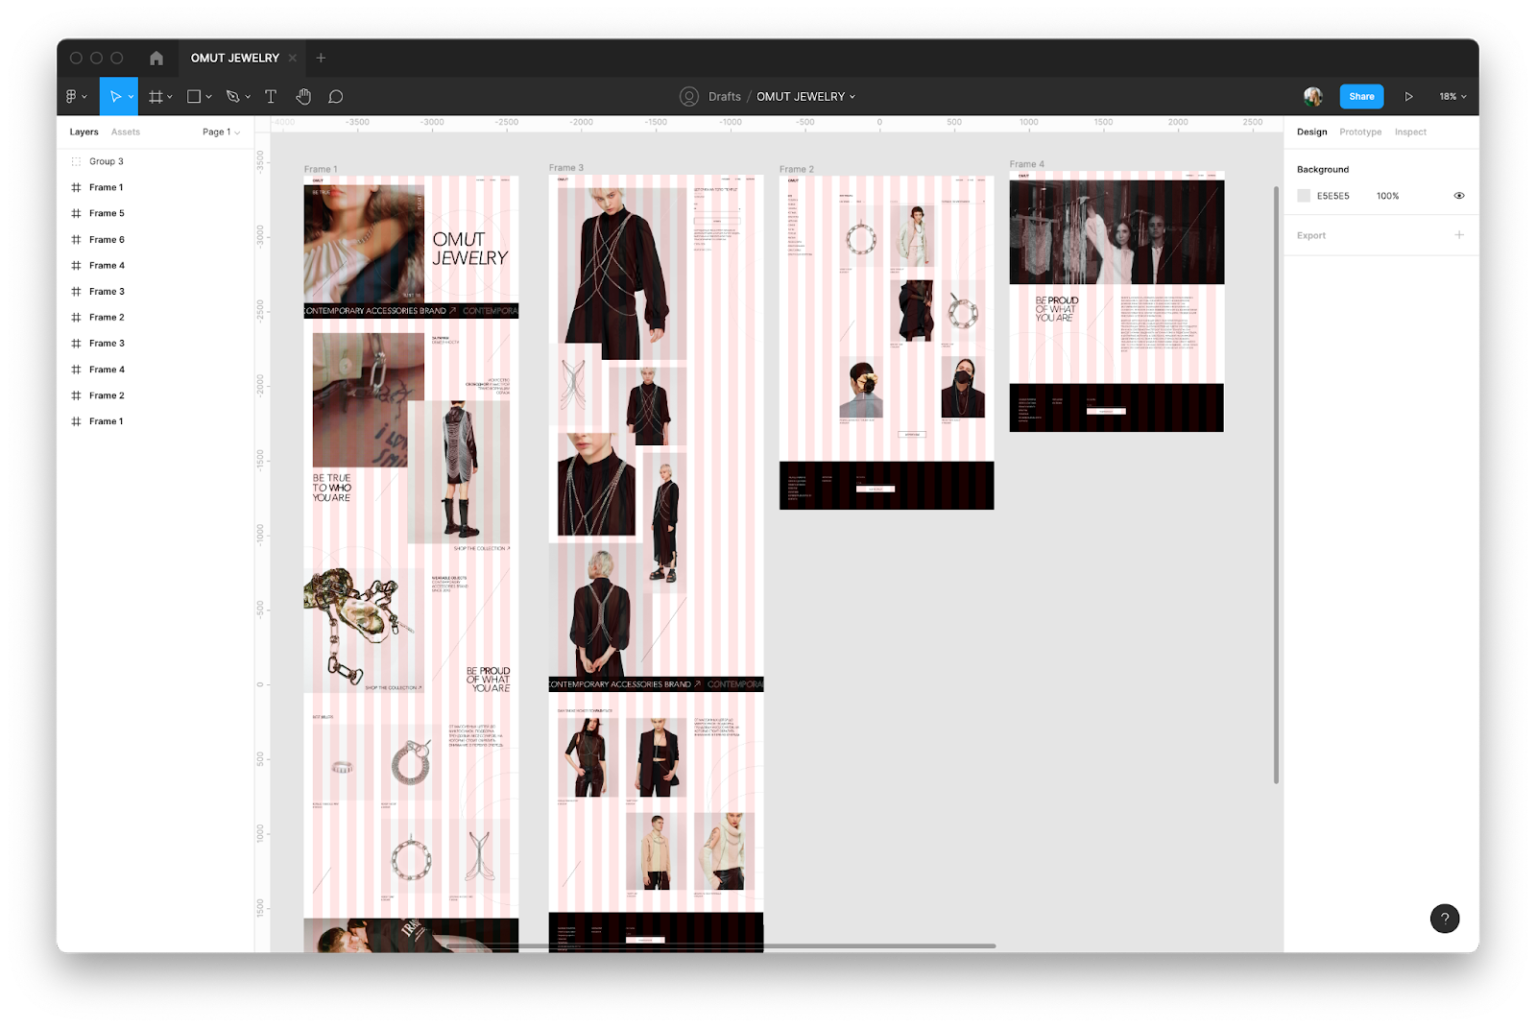The height and width of the screenshot is (1028, 1536).
Task: Click the Background color swatch E5E5E5
Action: point(1304,196)
